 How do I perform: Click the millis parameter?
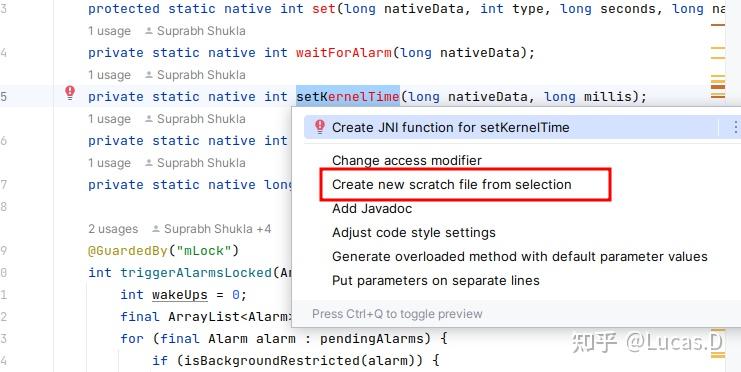pyautogui.click(x=608, y=96)
